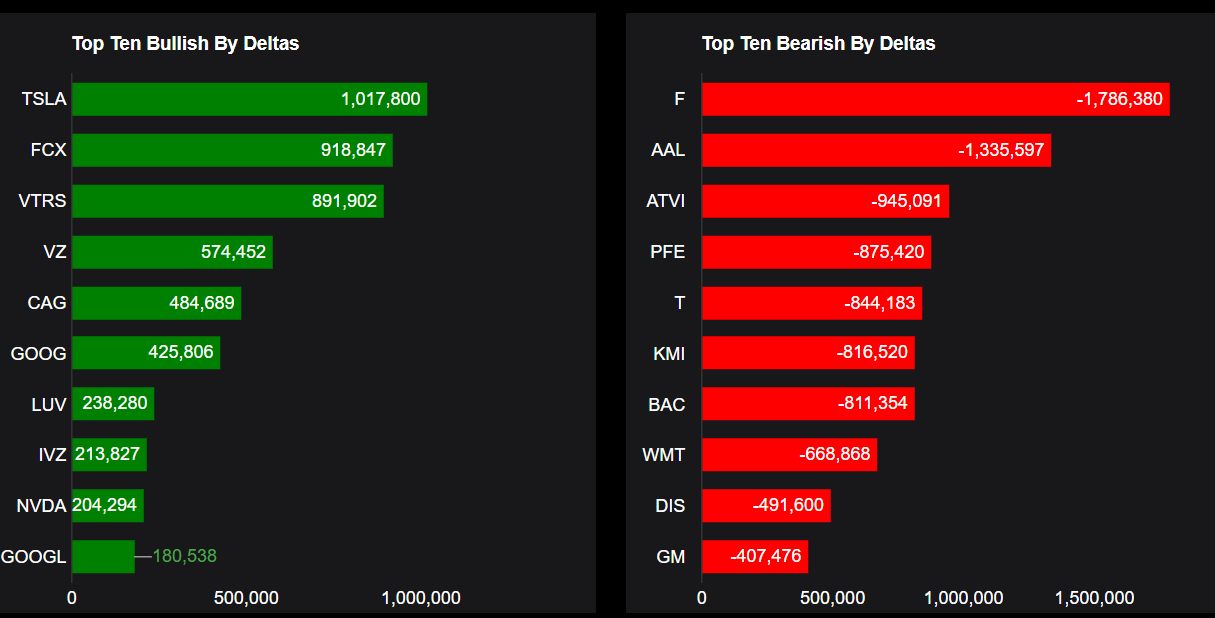Image resolution: width=1215 pixels, height=618 pixels.
Task: Click the VTRS bar showing 891,902
Action: pos(227,201)
